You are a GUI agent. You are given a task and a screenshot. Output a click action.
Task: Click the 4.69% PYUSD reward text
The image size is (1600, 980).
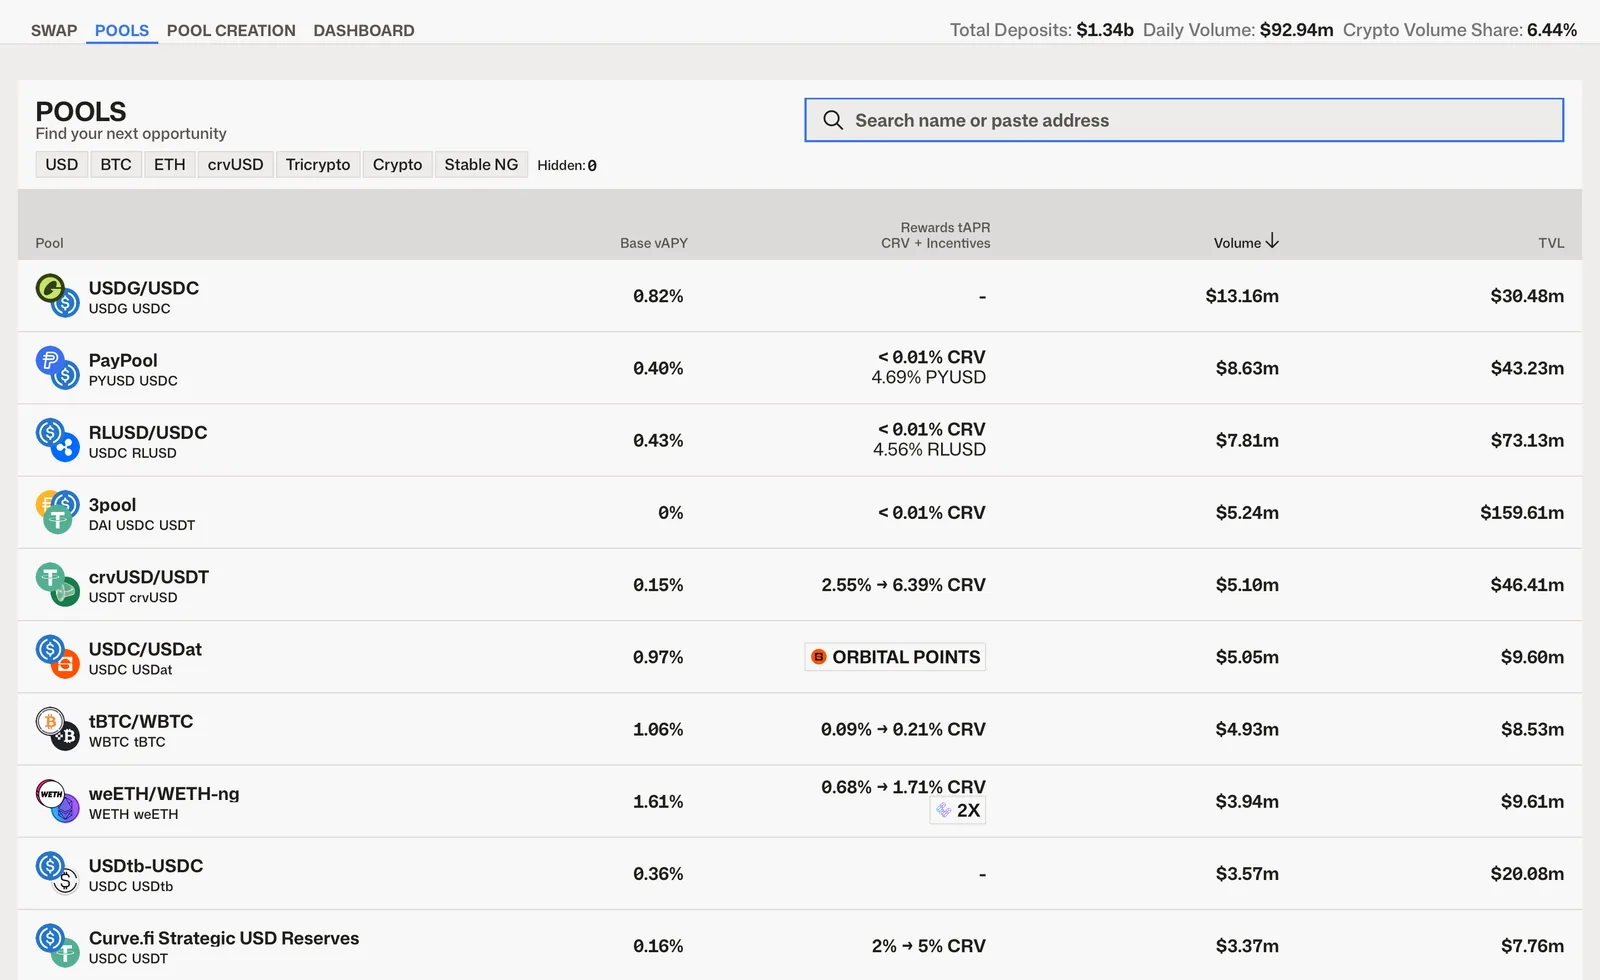928,377
